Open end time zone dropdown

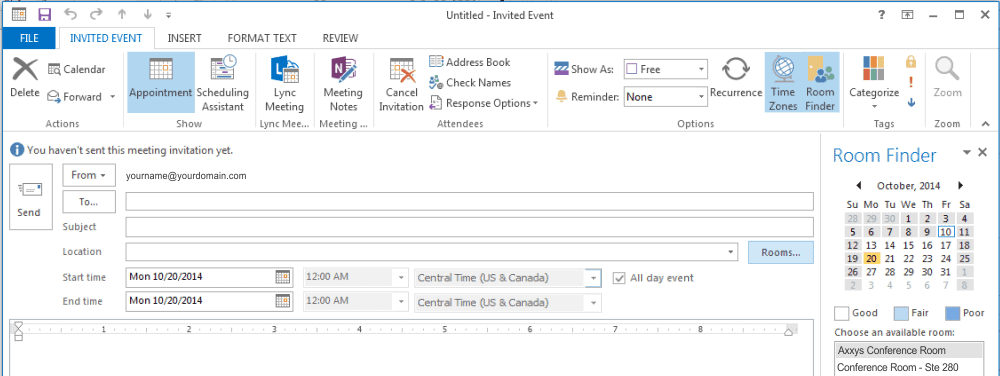click(x=593, y=302)
